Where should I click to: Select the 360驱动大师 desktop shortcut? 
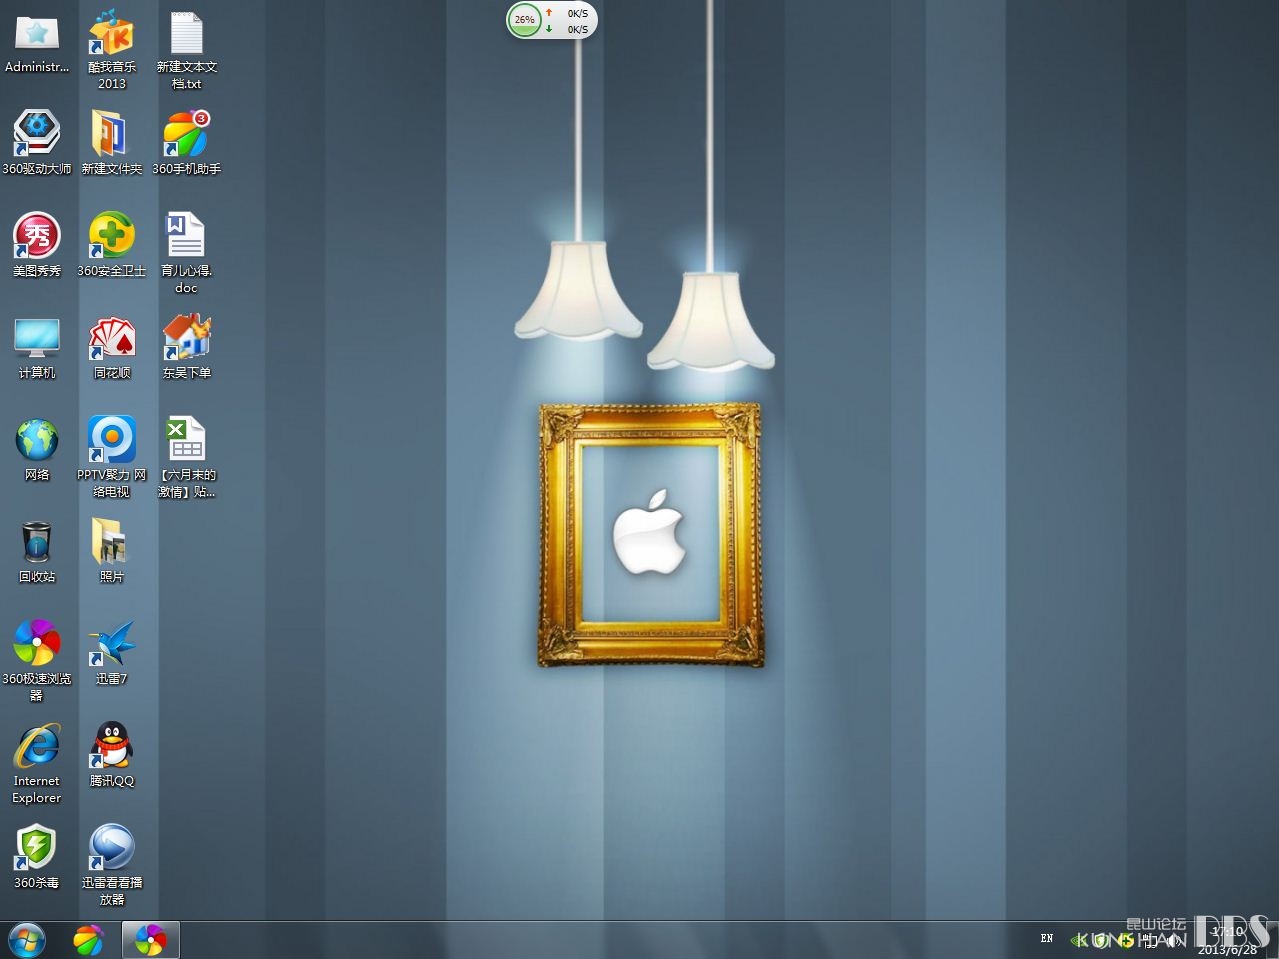[x=37, y=143]
